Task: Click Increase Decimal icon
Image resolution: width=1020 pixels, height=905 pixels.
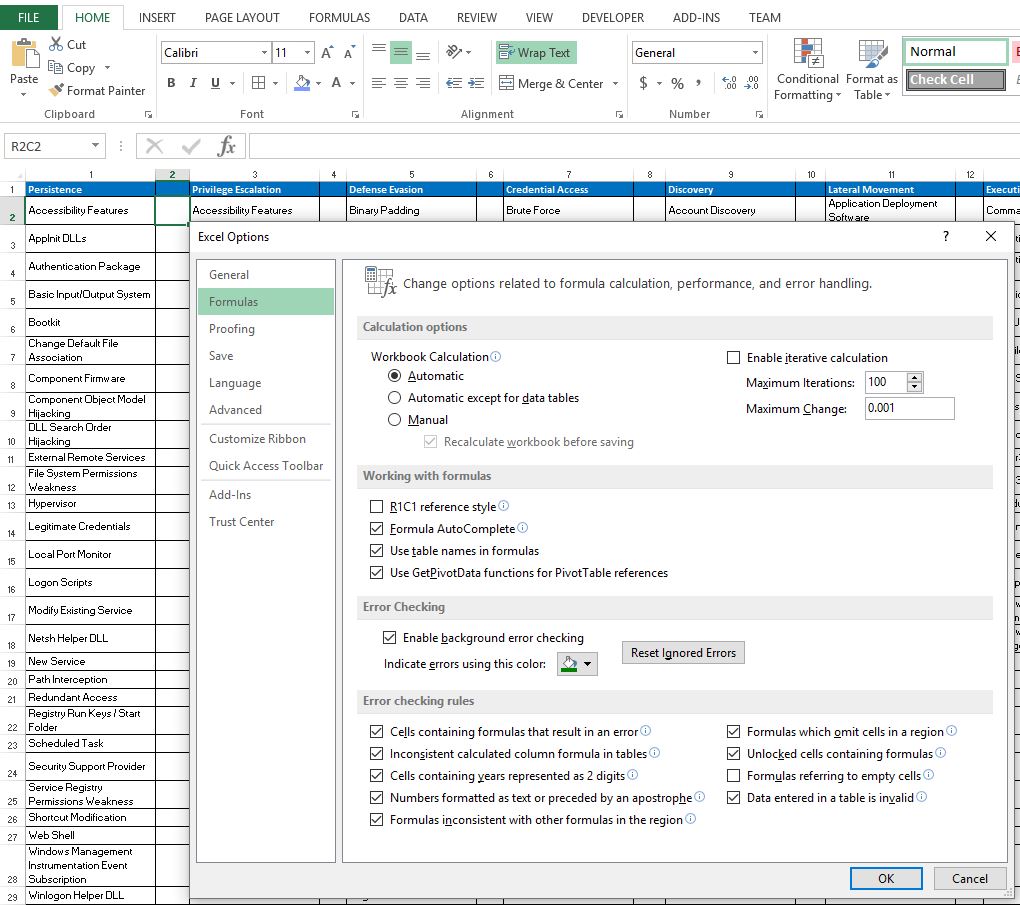Action: pos(729,83)
